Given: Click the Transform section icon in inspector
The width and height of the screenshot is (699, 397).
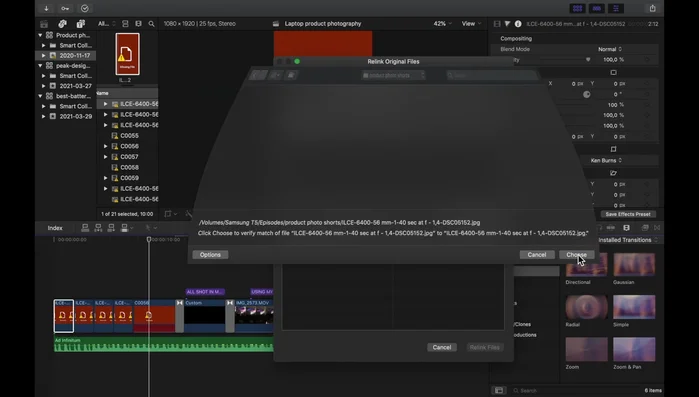Looking at the screenshot, I should (613, 72).
